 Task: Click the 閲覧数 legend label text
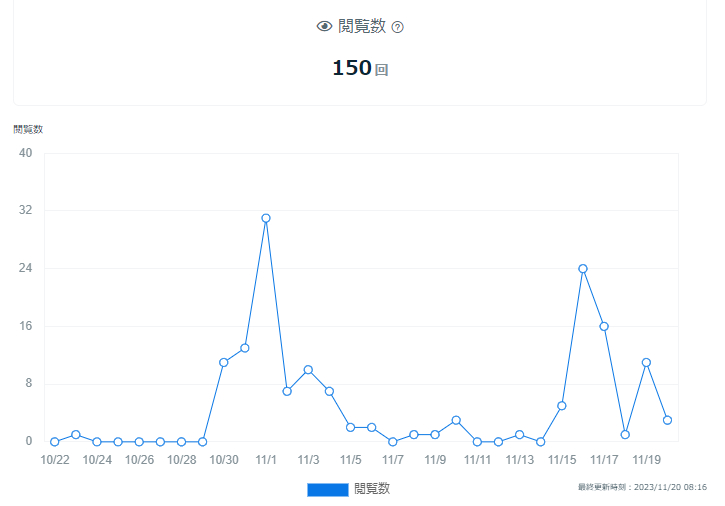coord(372,489)
